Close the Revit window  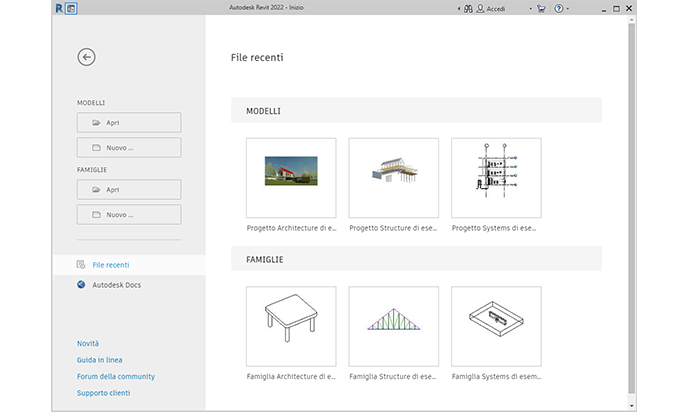coord(629,8)
